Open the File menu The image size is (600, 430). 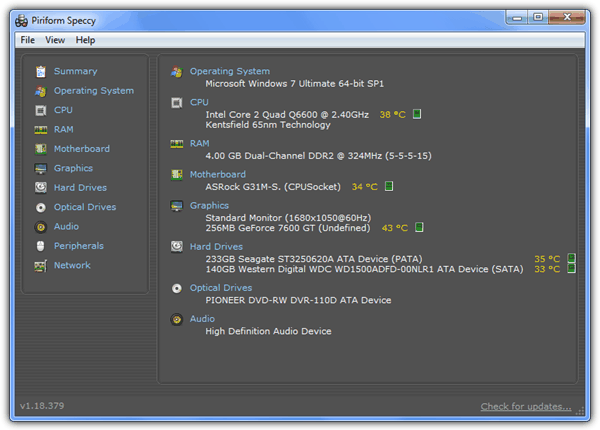click(27, 40)
